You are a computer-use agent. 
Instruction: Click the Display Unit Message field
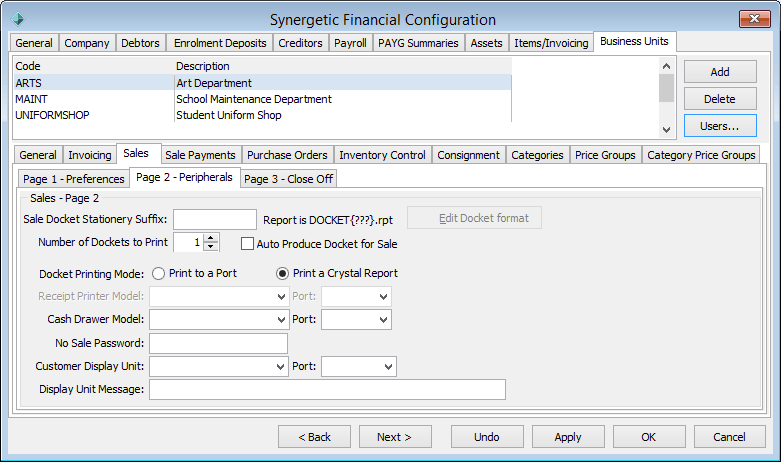327,389
